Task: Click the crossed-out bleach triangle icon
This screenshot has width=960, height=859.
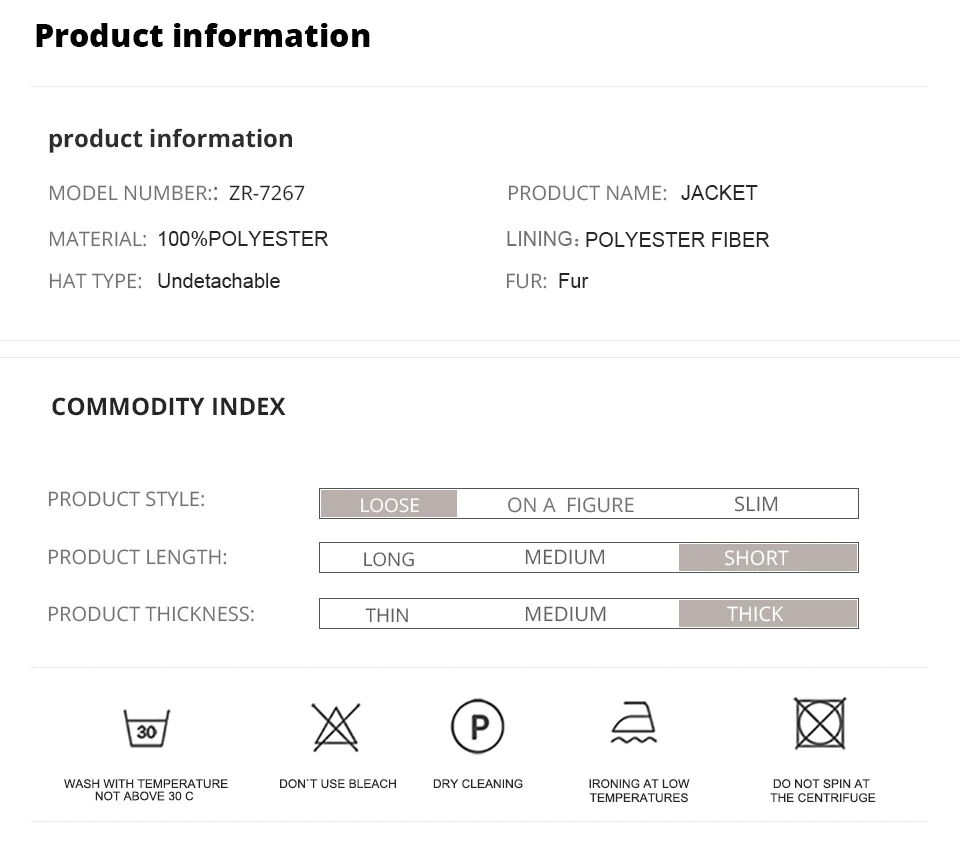Action: point(336,727)
